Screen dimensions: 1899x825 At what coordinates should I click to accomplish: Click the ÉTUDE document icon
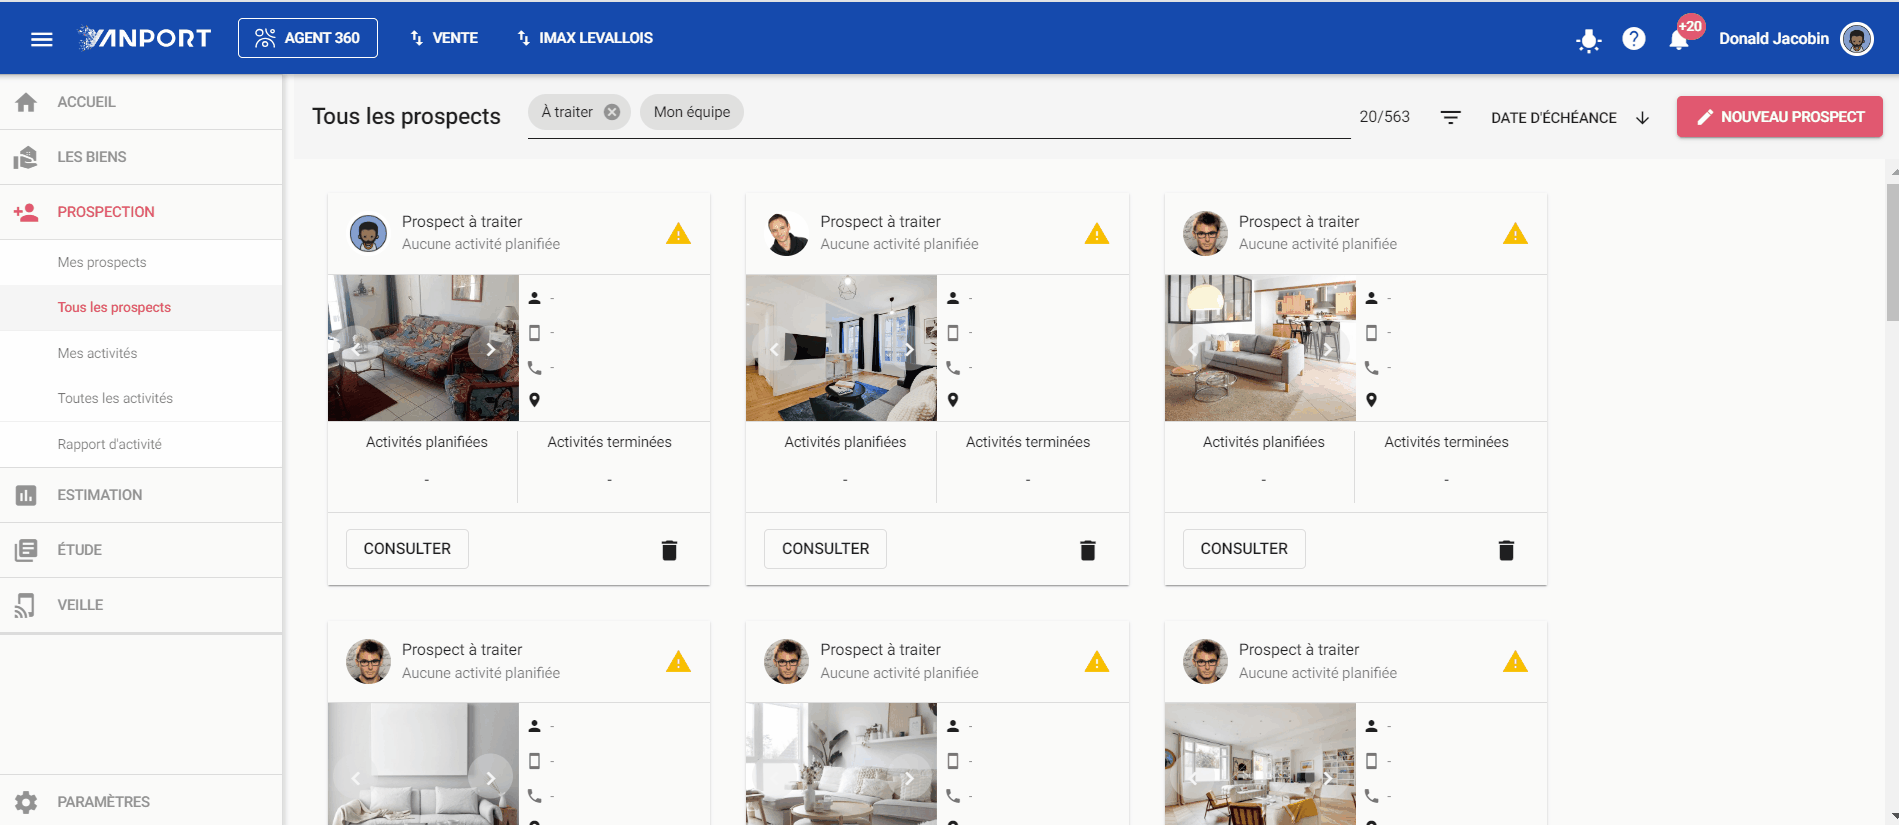[x=26, y=550]
